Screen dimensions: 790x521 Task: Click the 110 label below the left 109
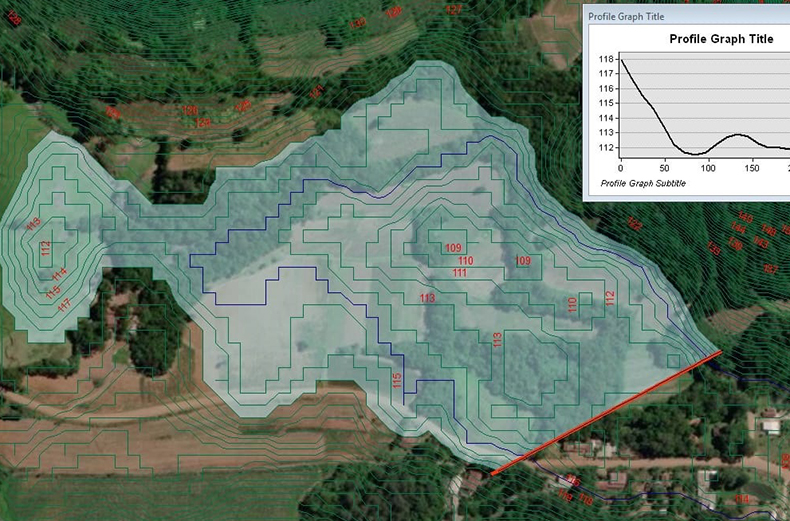[465, 261]
